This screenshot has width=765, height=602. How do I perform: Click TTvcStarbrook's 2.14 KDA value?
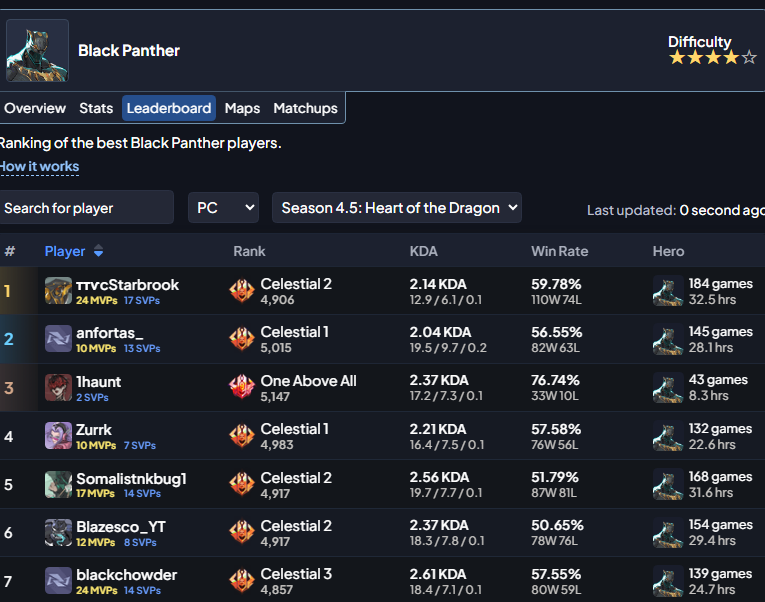pyautogui.click(x=438, y=284)
